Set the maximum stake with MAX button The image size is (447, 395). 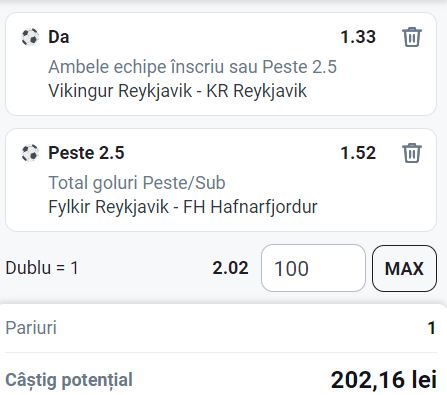click(404, 268)
